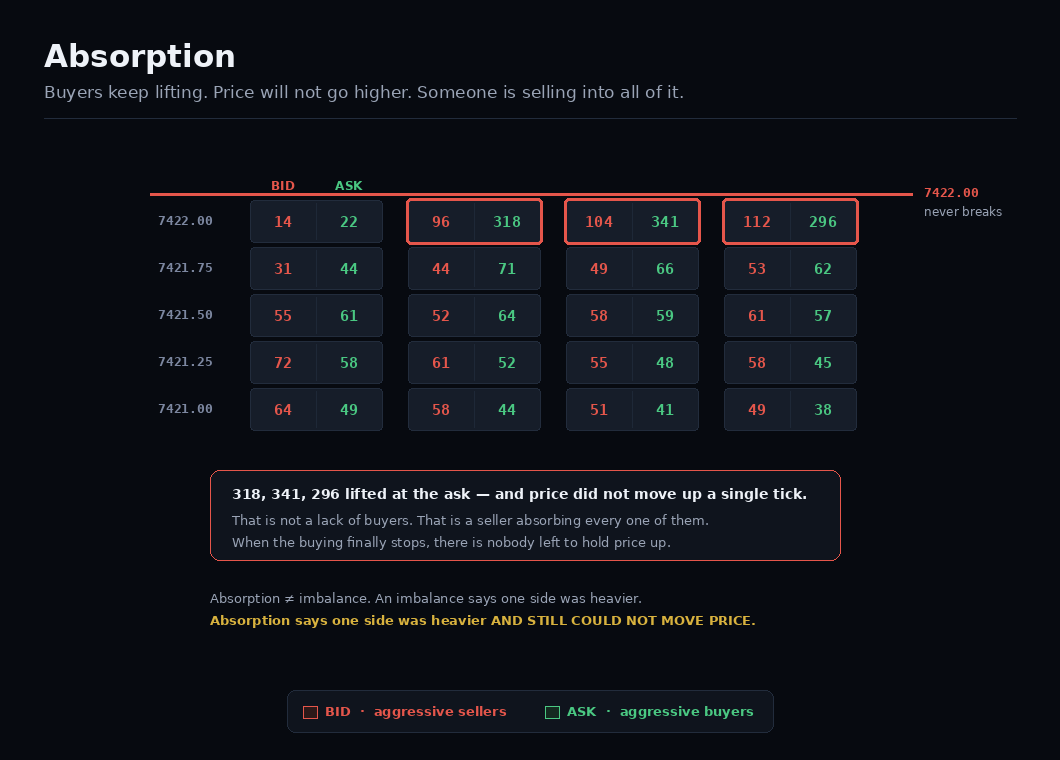Click the 'aggressive buyers' legend label
1060x760 pixels.
click(686, 712)
